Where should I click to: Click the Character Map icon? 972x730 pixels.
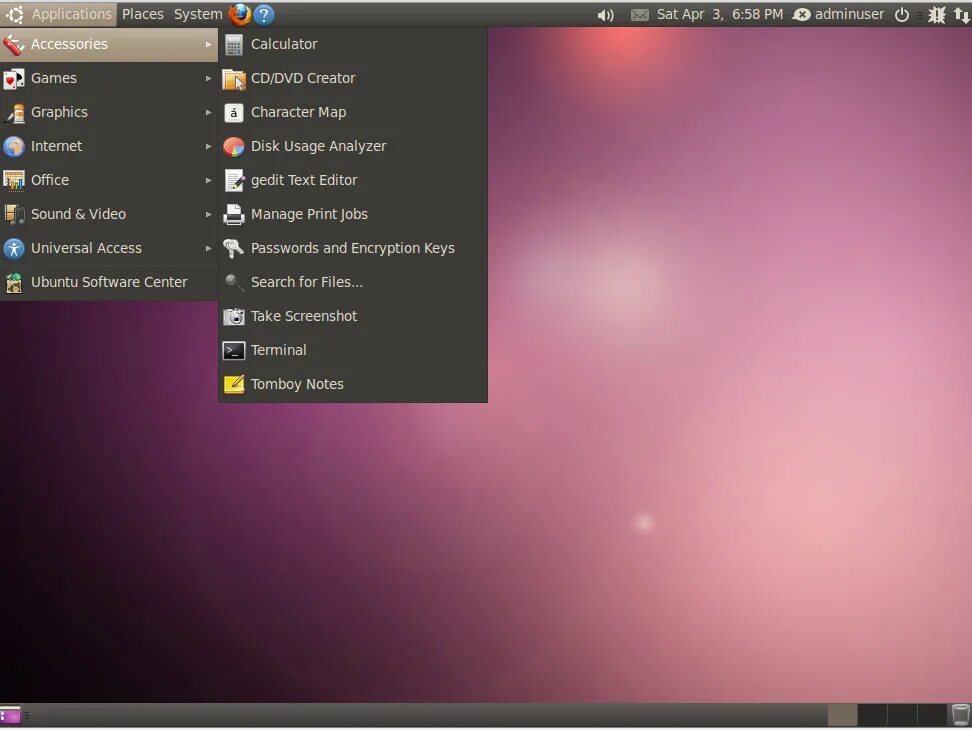click(x=234, y=113)
